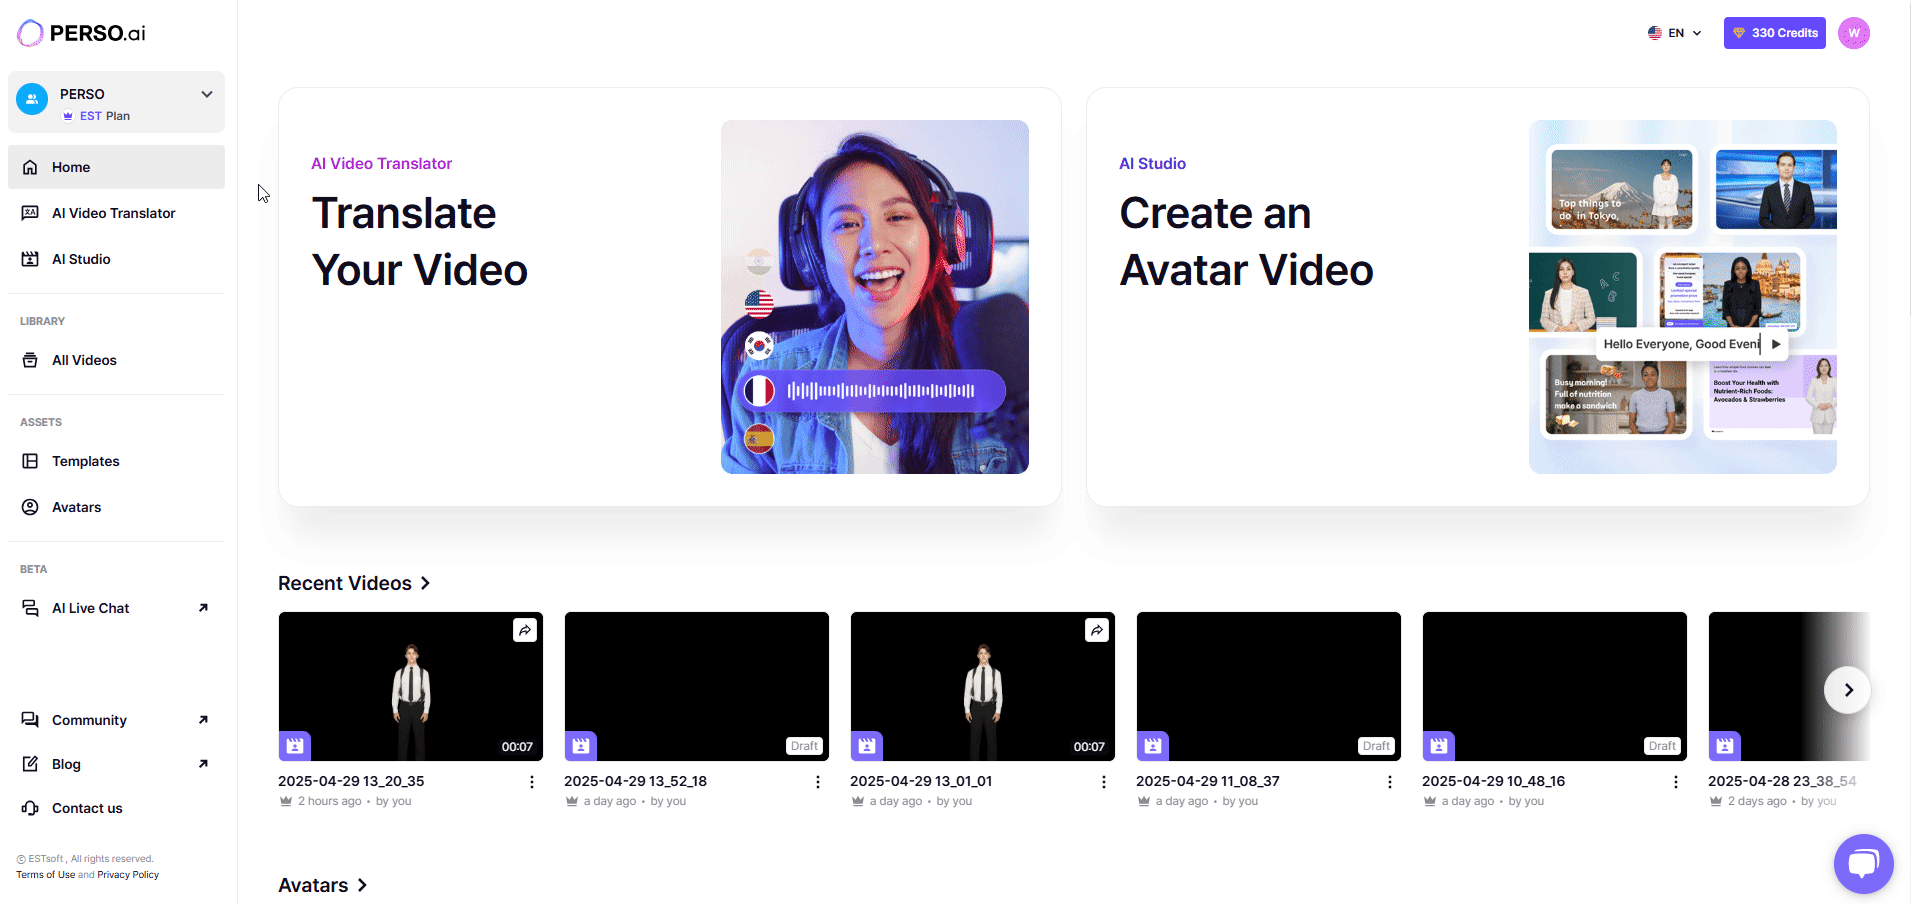This screenshot has height=904, width=1911.
Task: Click the Avatars section heading
Action: pyautogui.click(x=313, y=885)
